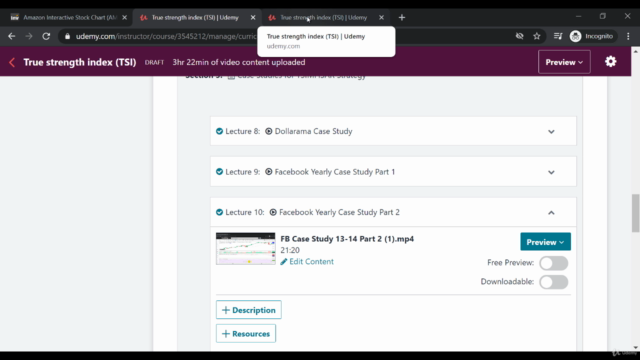Open the Chrome three-dot menu
Image resolution: width=640 pixels, height=360 pixels.
pos(628,36)
